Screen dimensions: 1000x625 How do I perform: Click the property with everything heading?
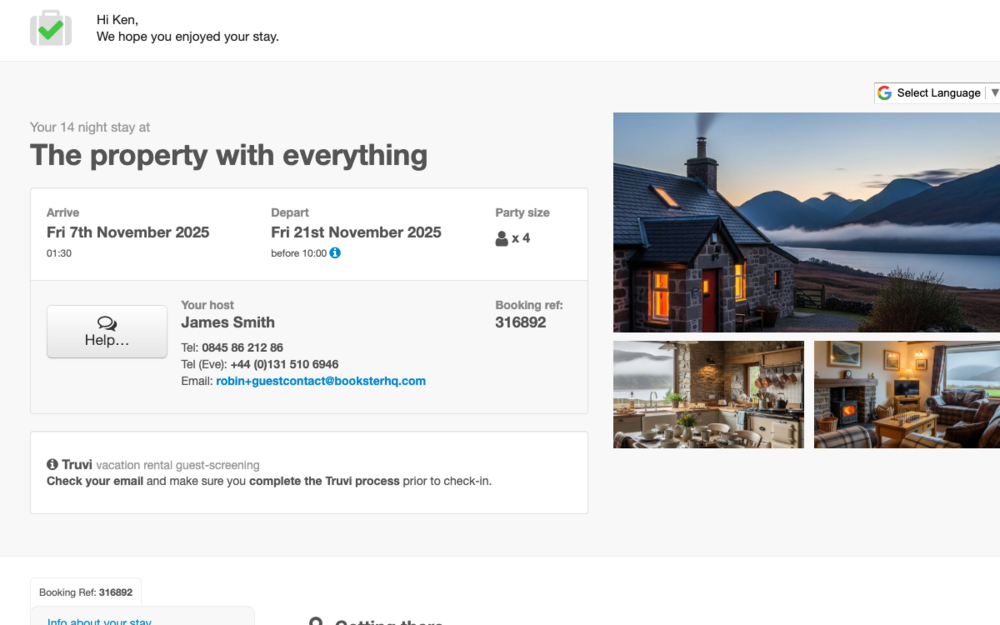(x=229, y=155)
